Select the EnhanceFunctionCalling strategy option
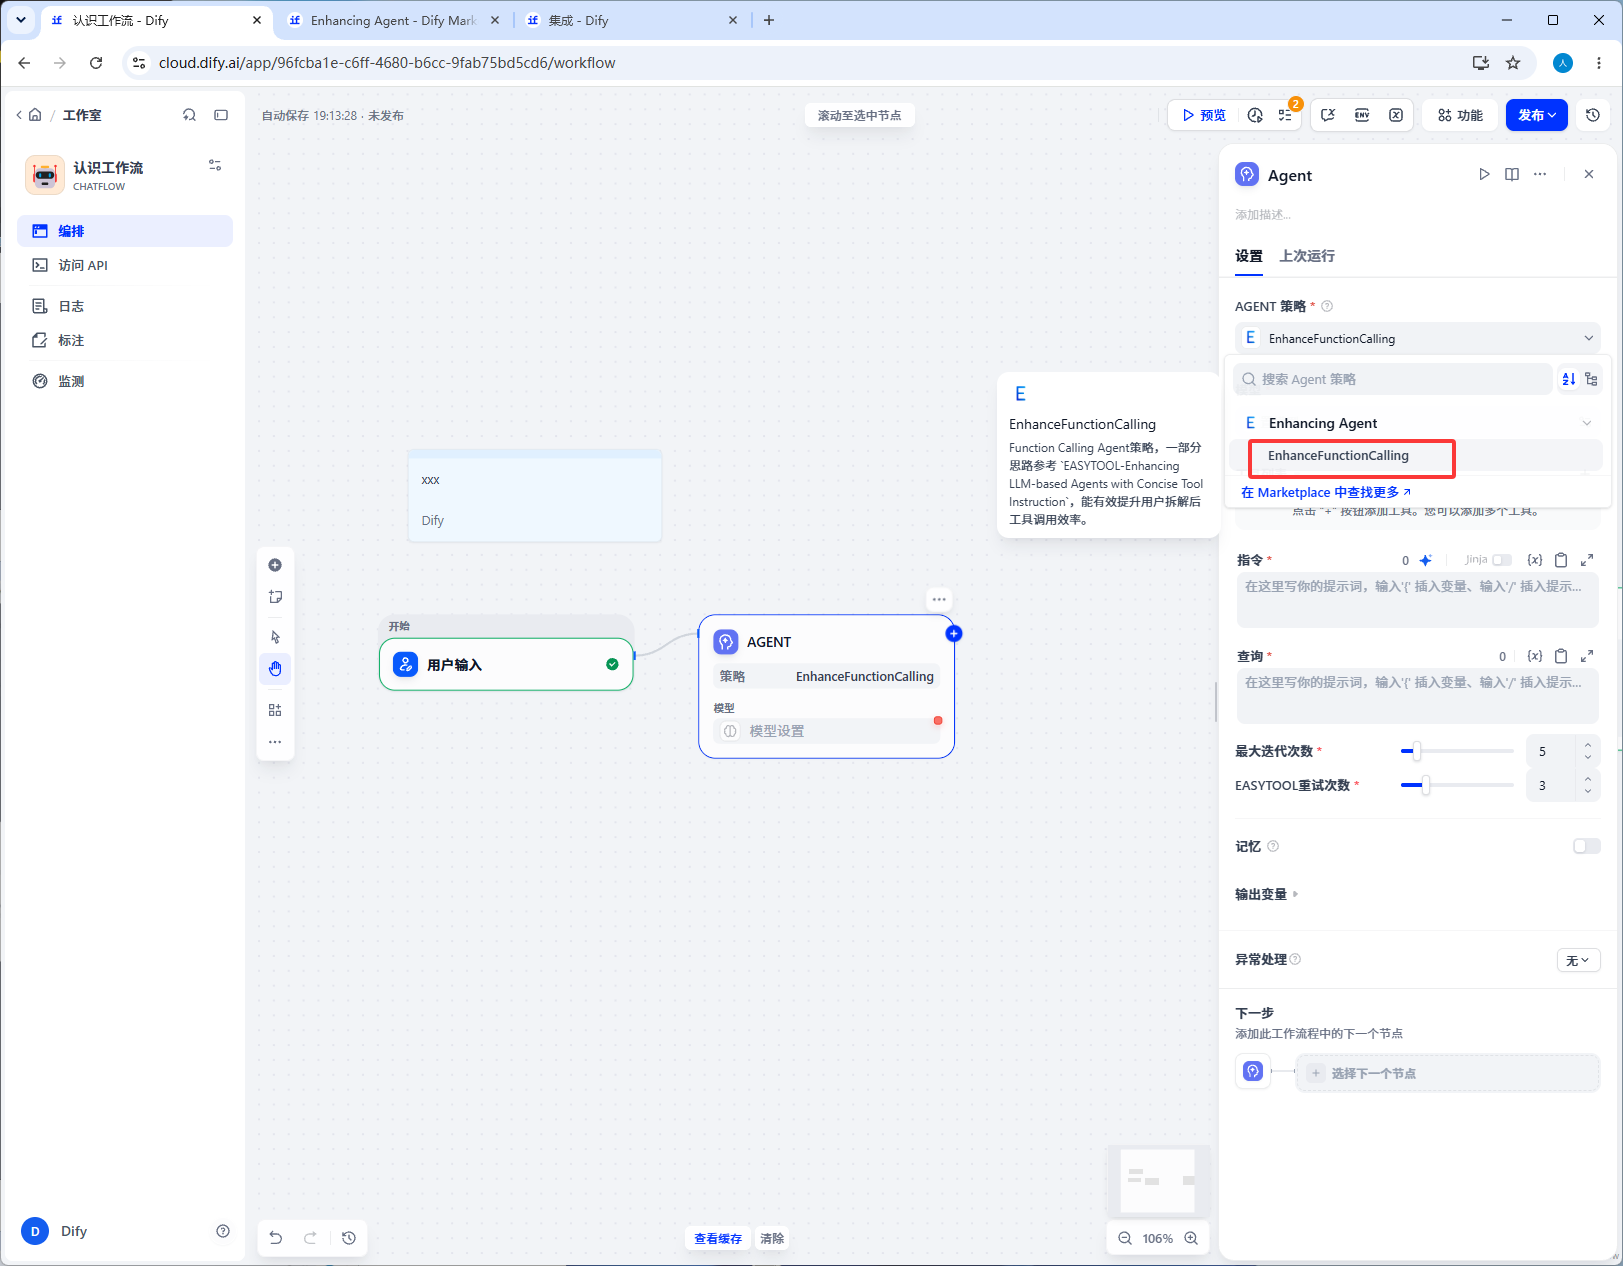This screenshot has width=1623, height=1266. tap(1416, 456)
